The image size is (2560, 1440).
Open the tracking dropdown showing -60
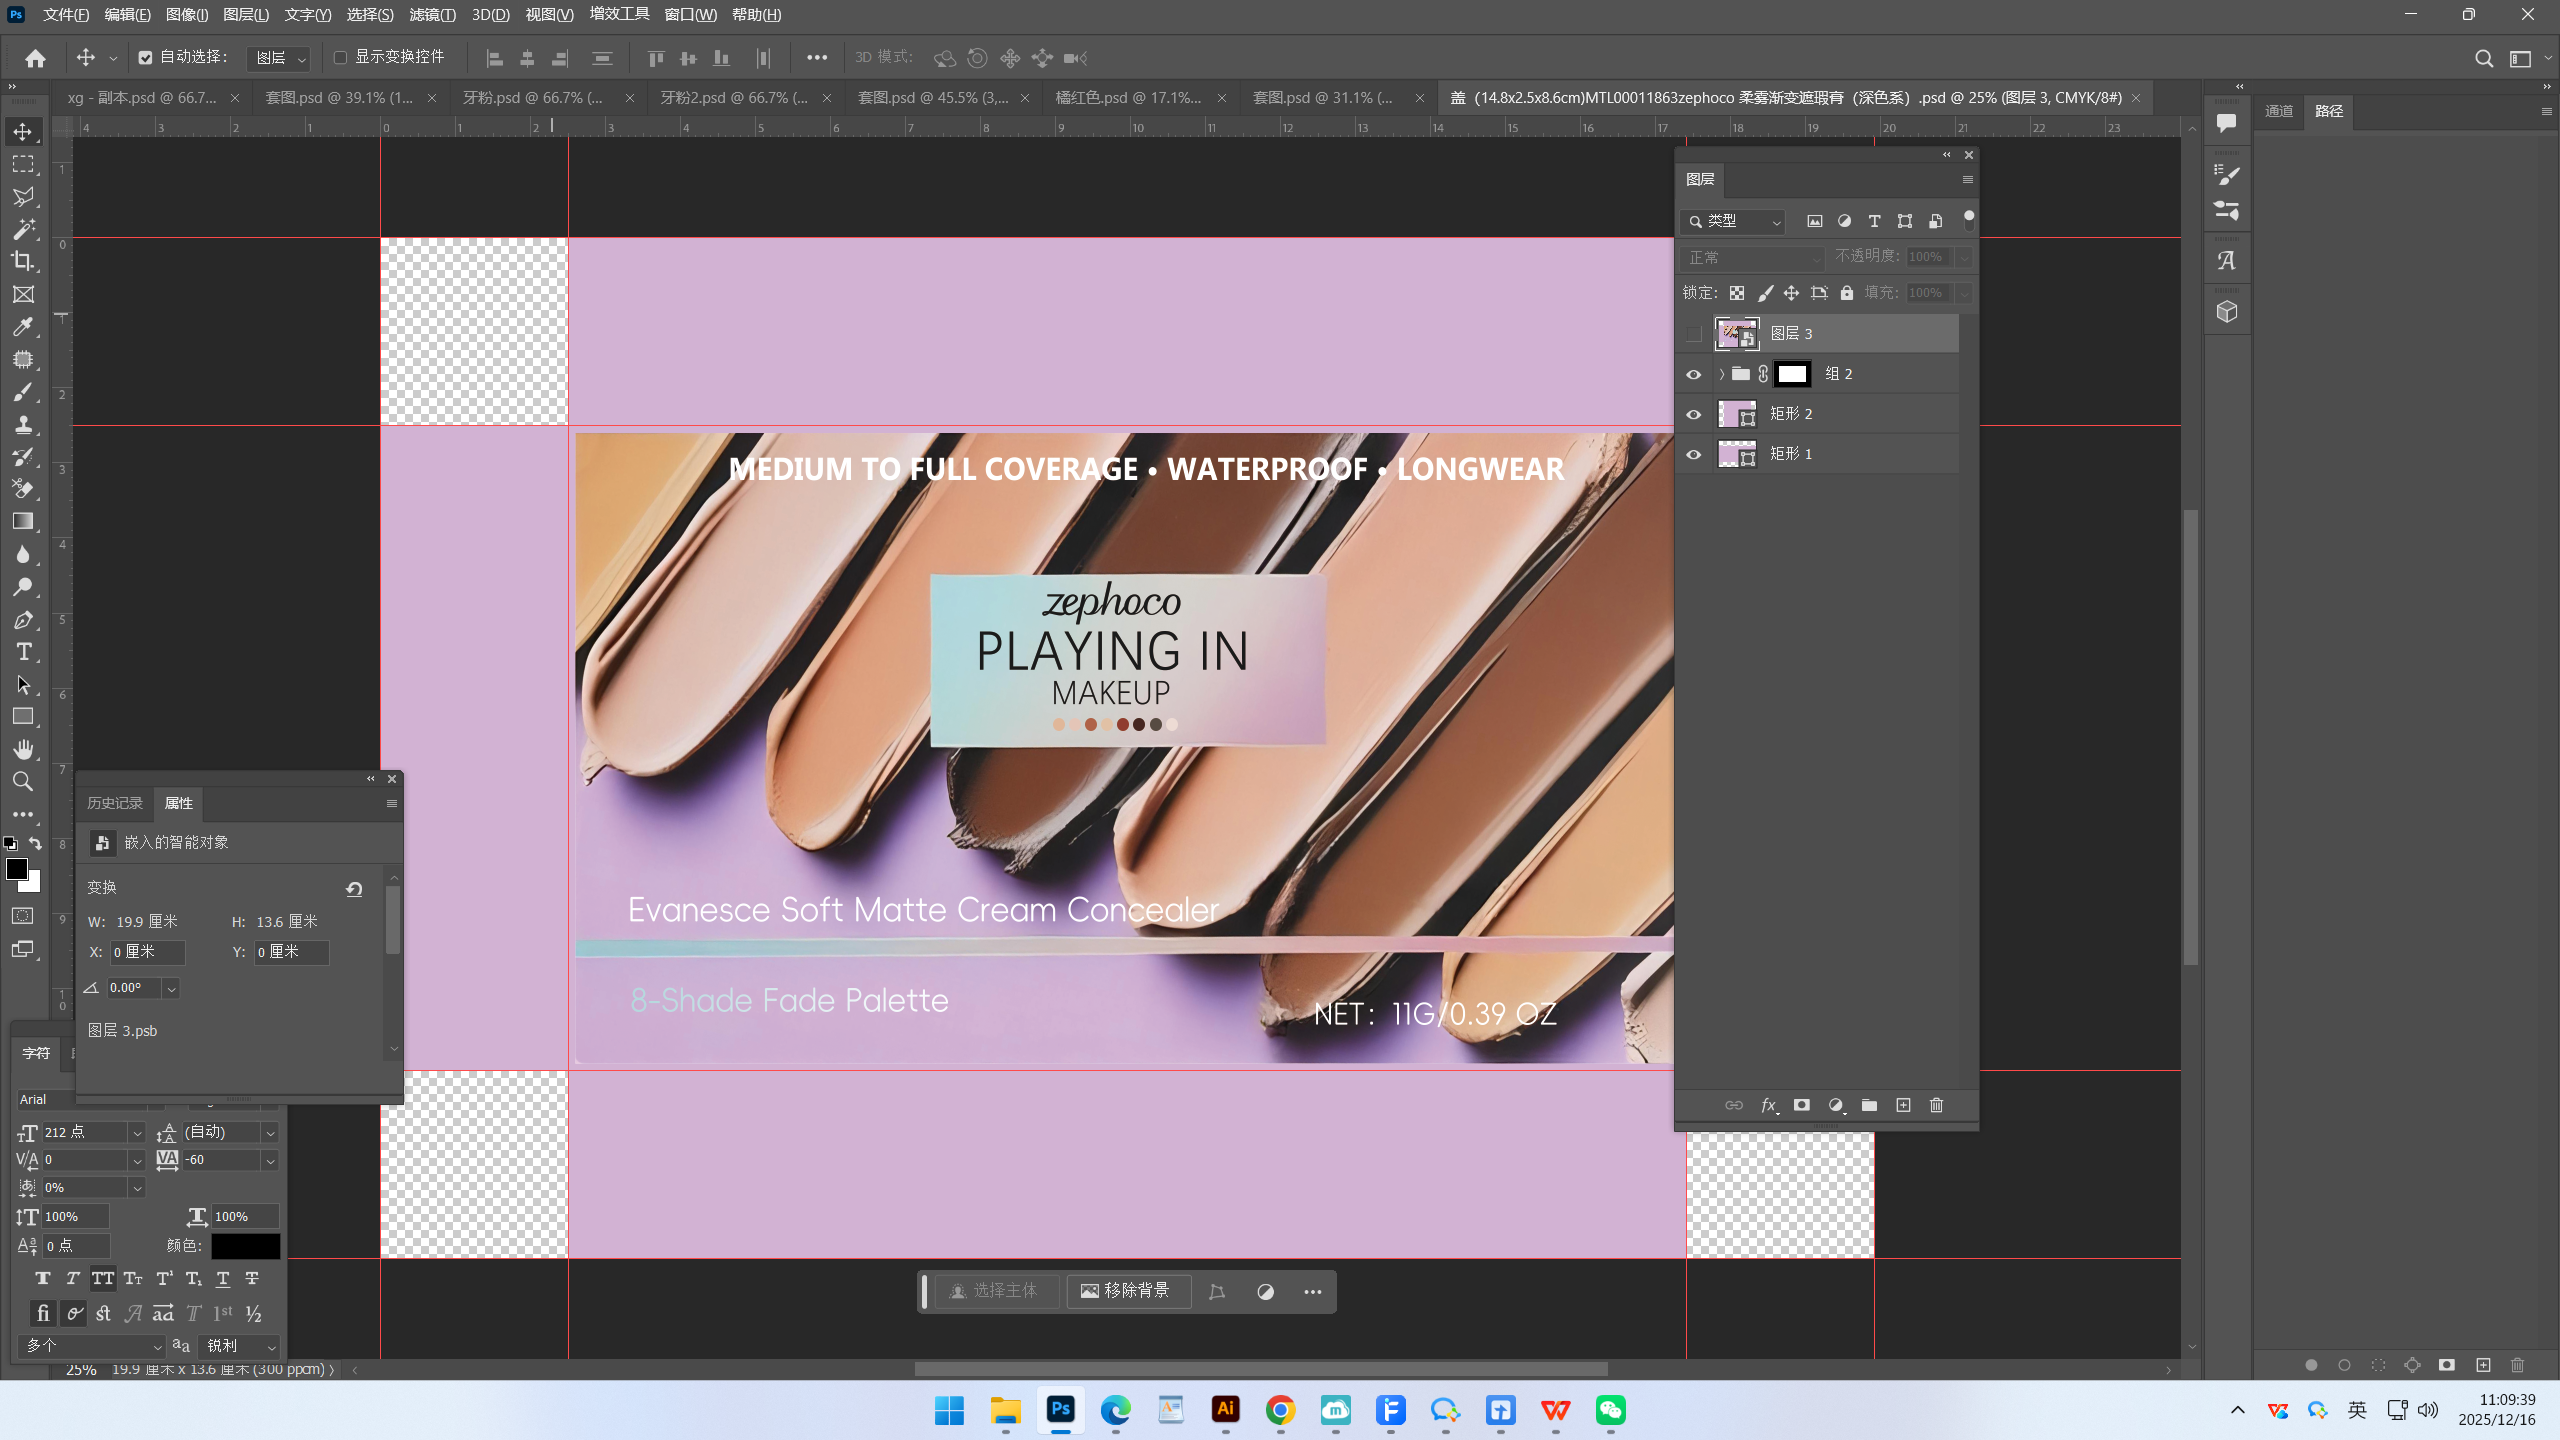click(269, 1160)
